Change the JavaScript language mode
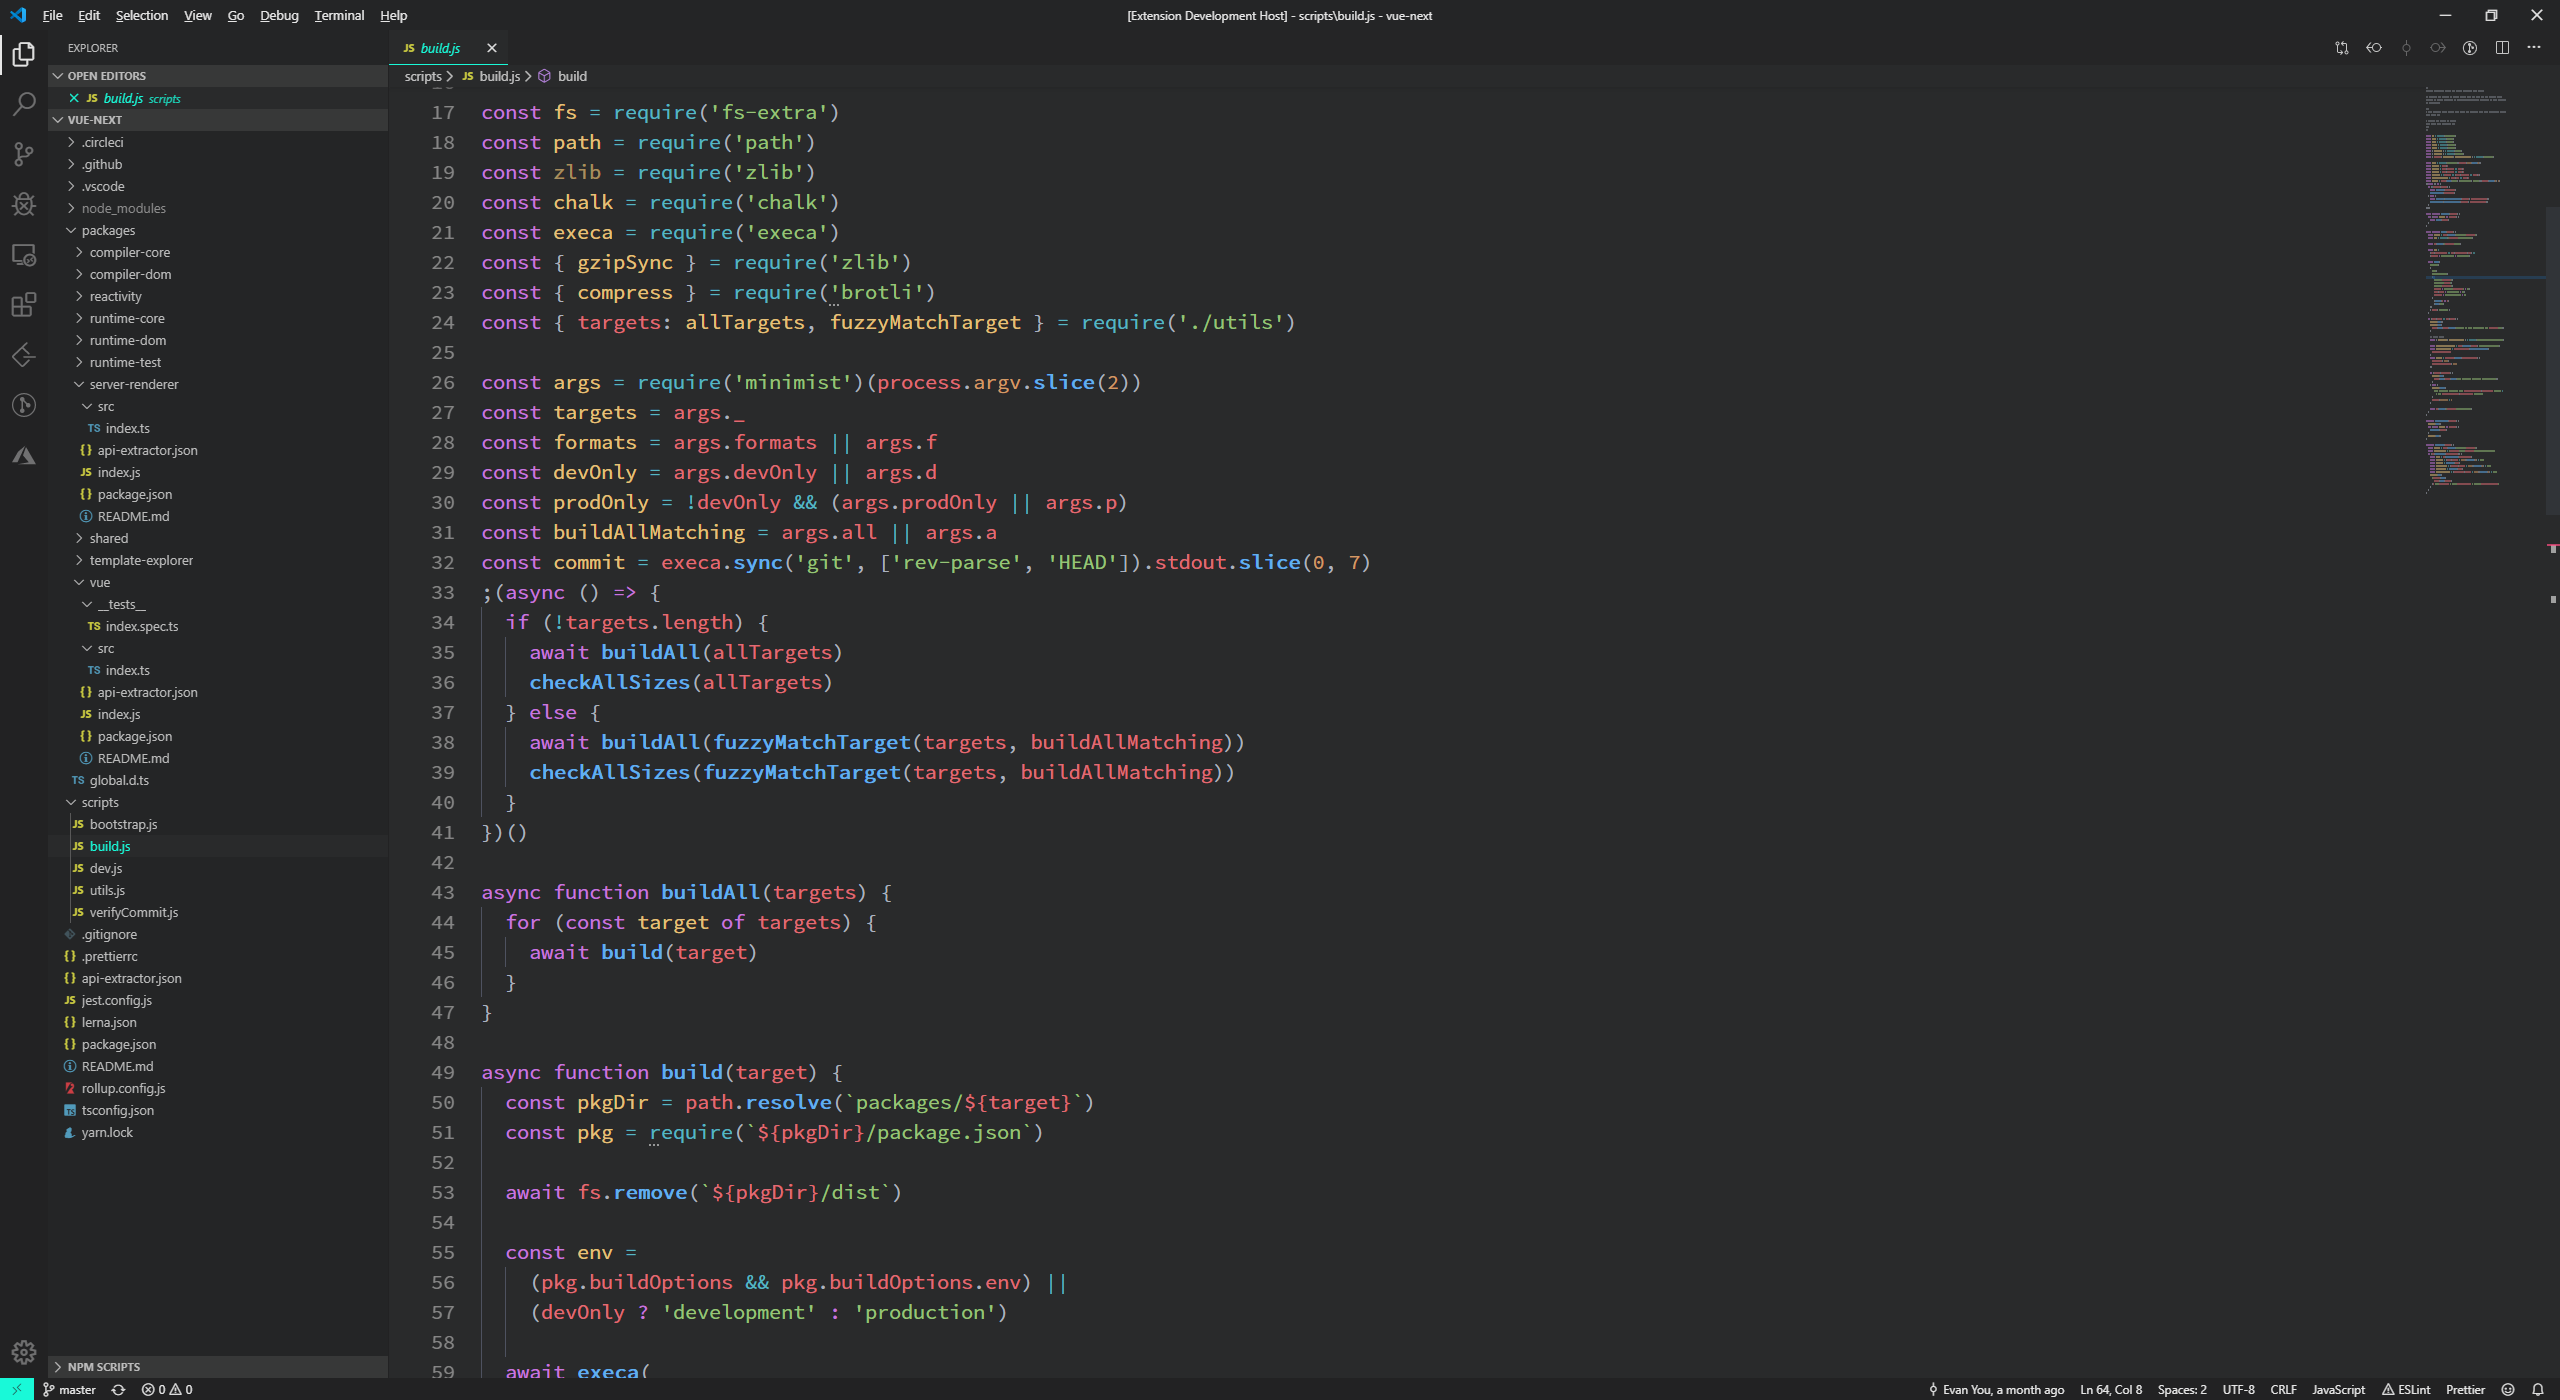Viewport: 2560px width, 1400px height. [x=2338, y=1389]
